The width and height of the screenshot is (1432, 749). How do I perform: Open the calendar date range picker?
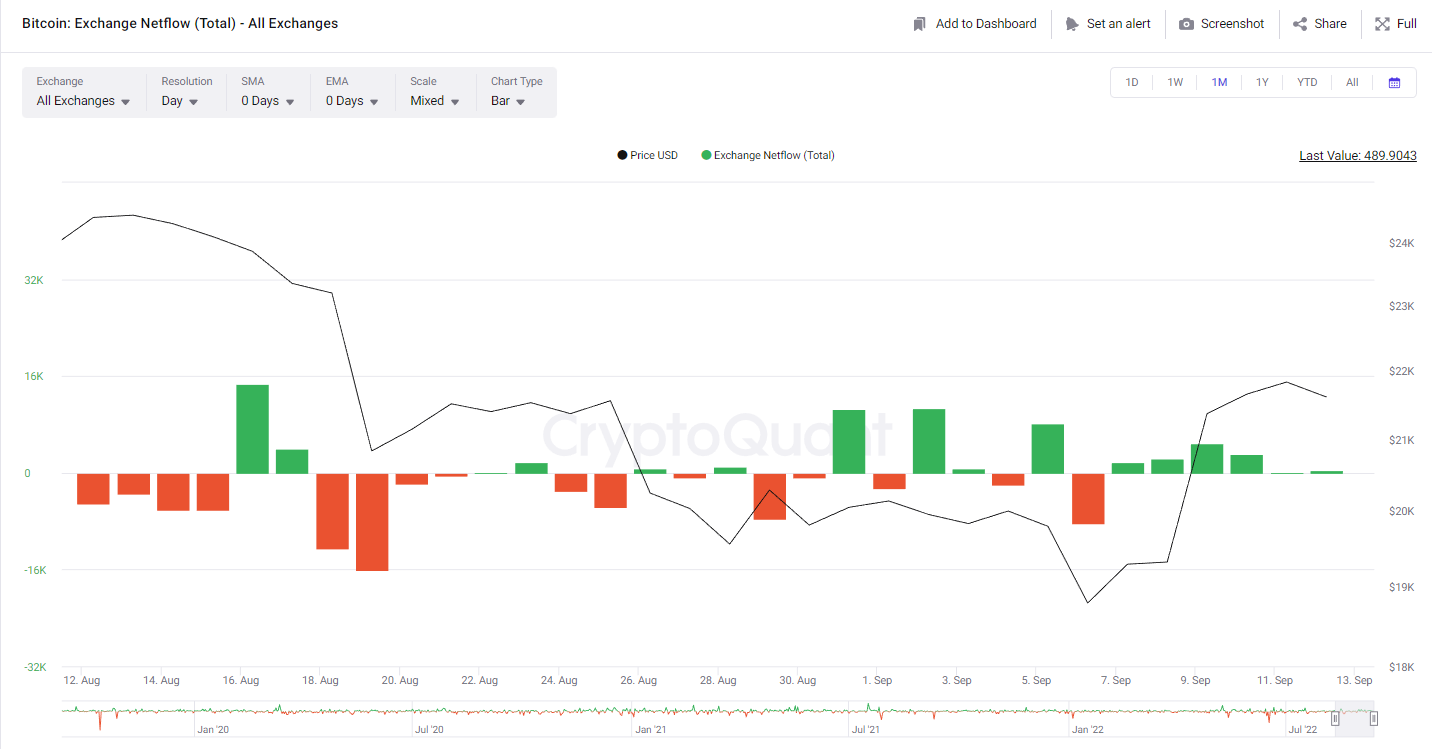(1394, 82)
